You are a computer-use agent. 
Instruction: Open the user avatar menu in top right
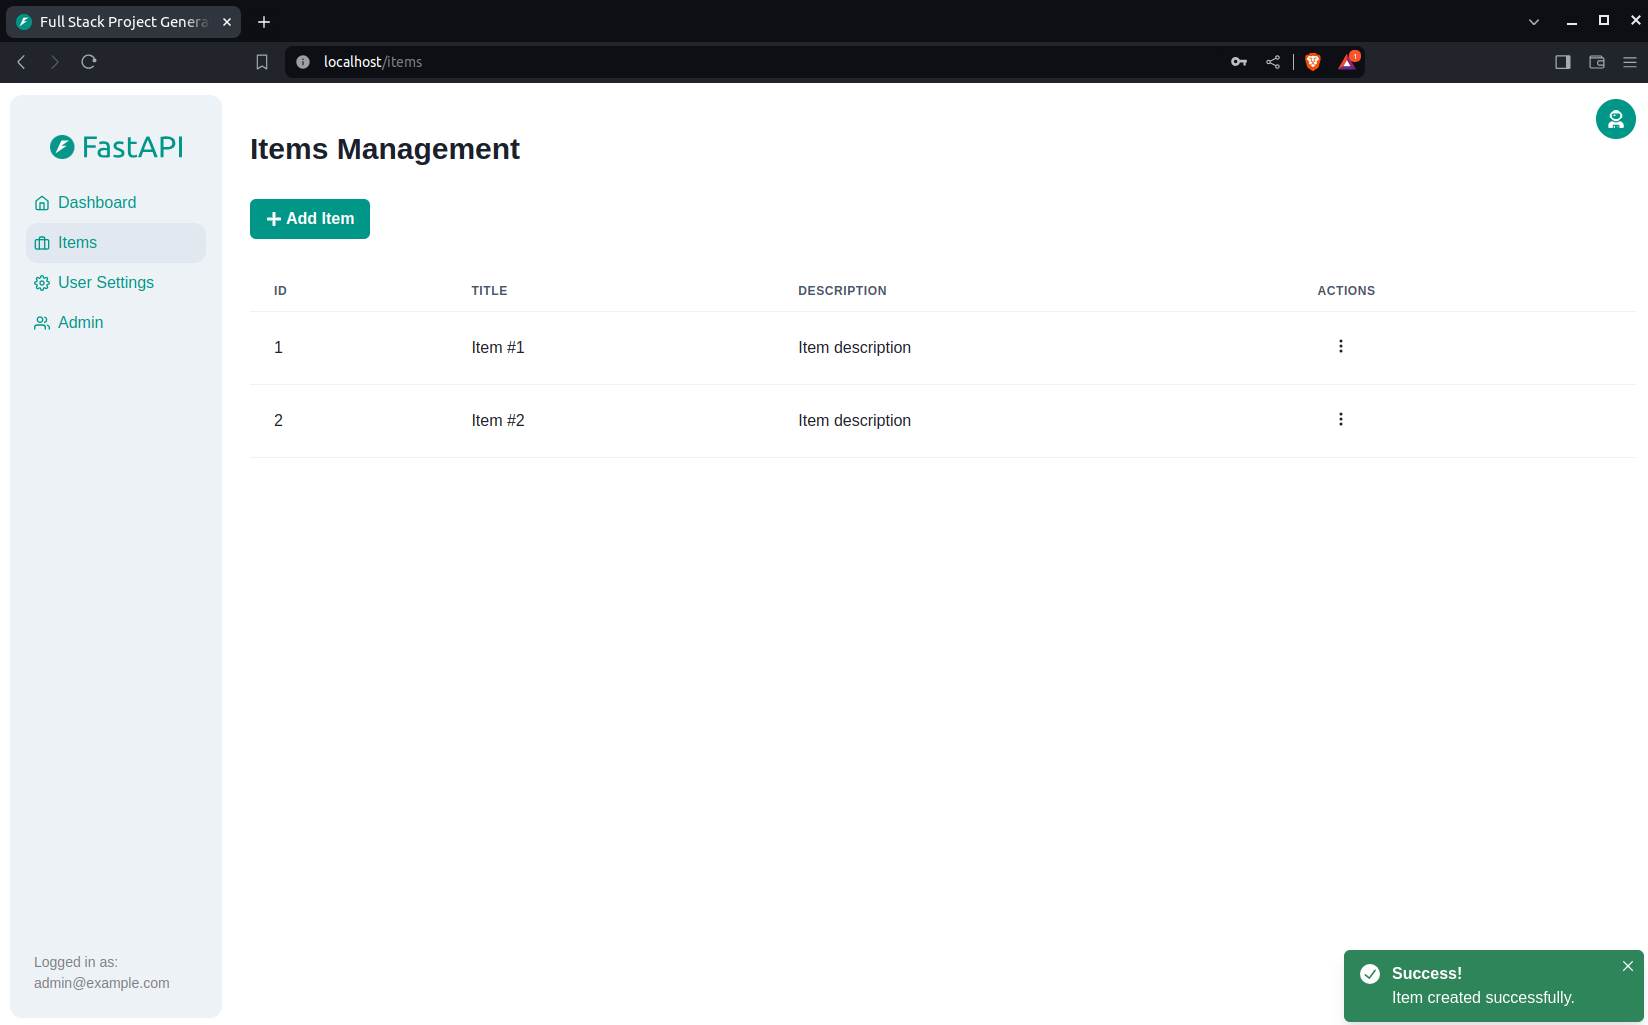(x=1615, y=119)
